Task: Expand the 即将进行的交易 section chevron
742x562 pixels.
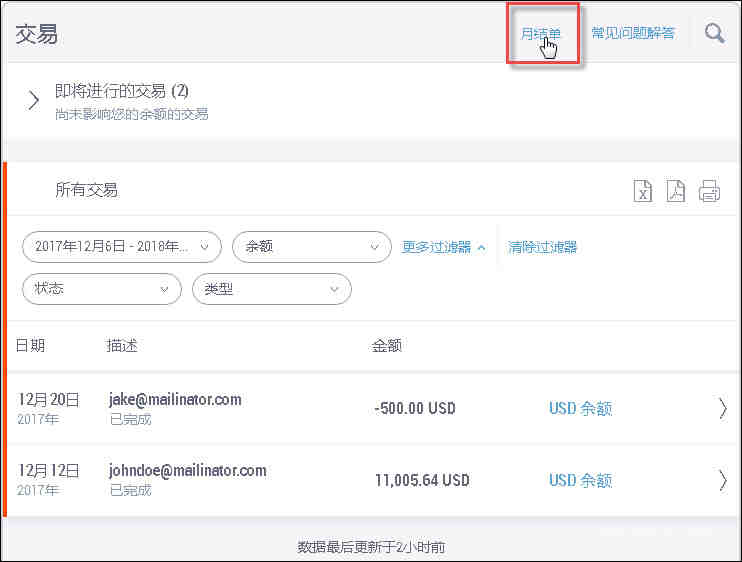Action: (x=33, y=100)
